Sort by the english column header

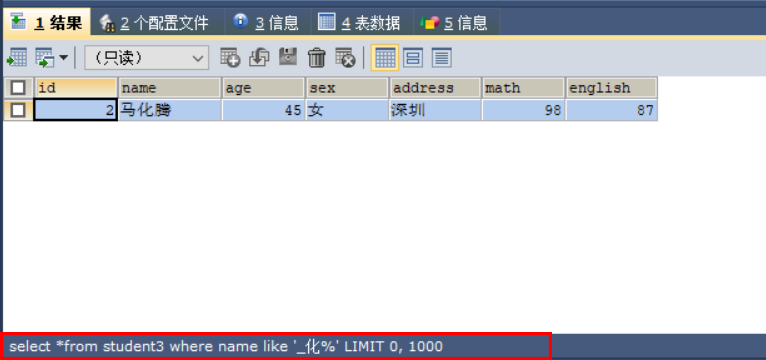(612, 88)
